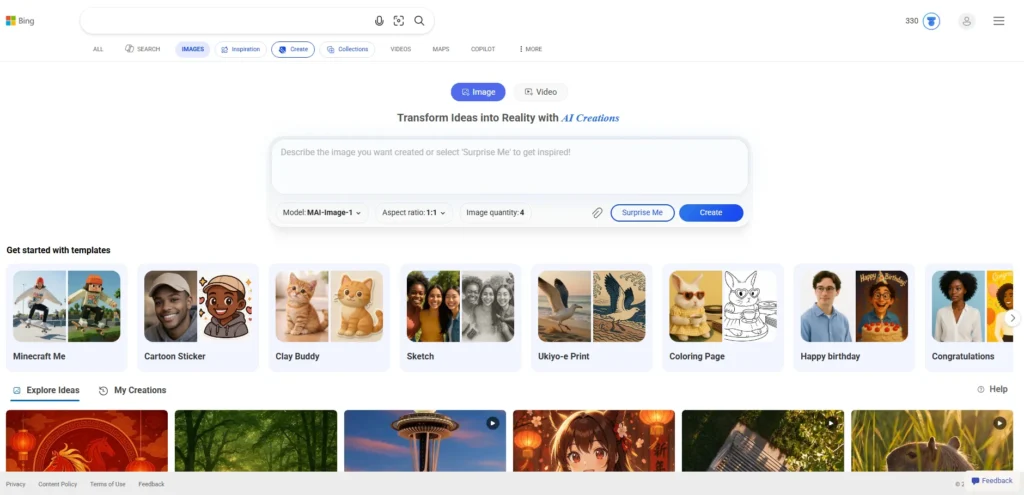Click the Help question icon
The image size is (1024, 495).
981,389
